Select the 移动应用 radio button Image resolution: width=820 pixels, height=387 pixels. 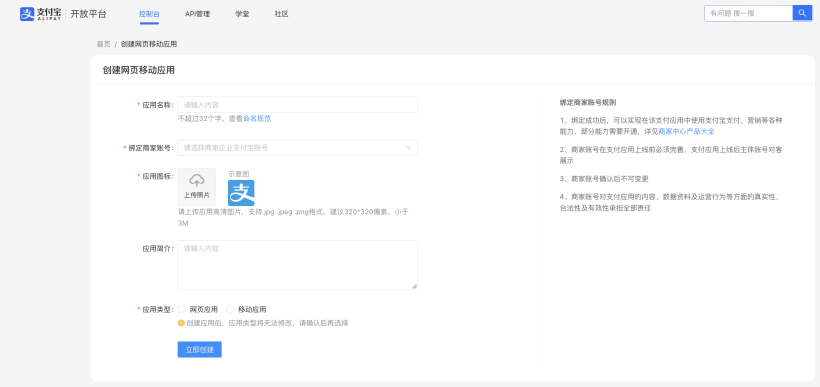tap(230, 309)
